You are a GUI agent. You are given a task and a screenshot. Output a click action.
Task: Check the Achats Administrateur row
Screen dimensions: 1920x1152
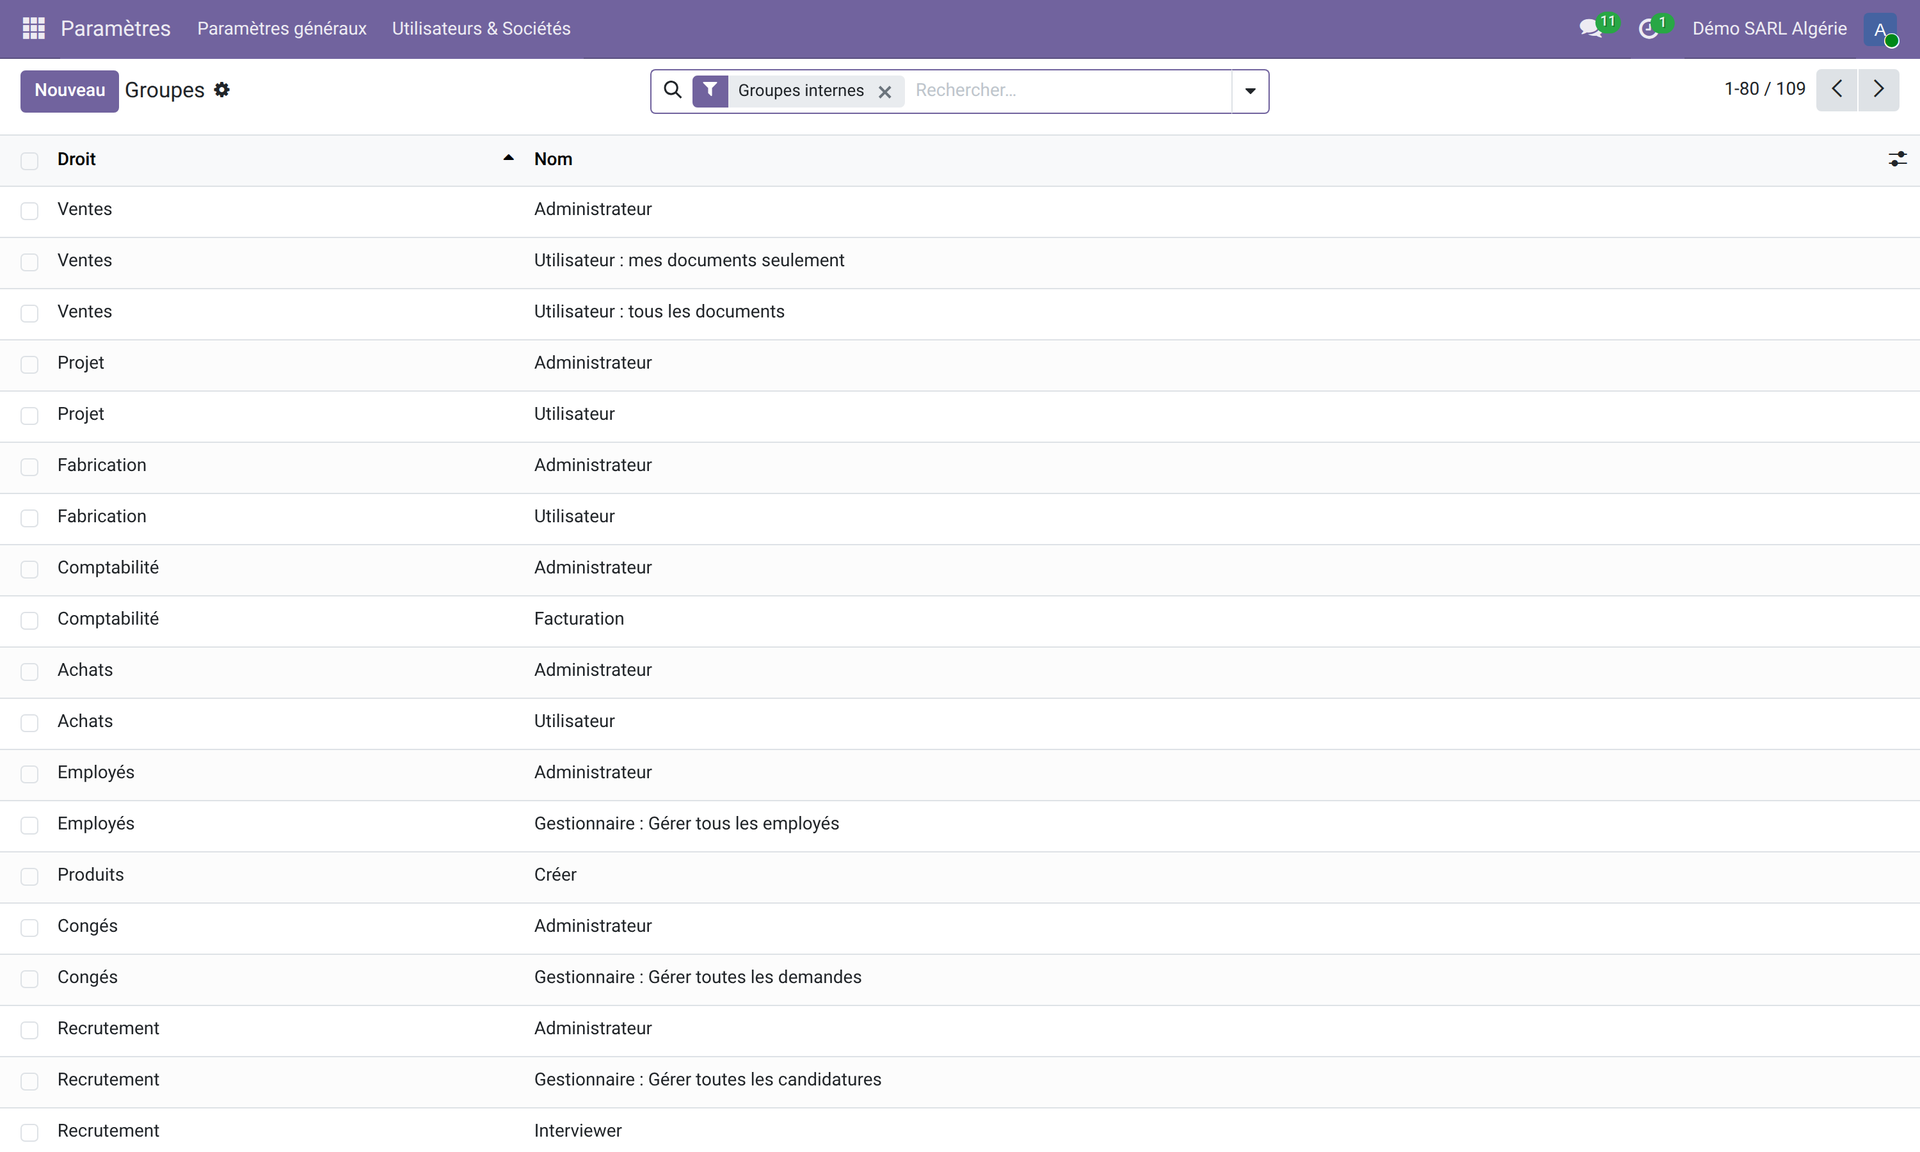coord(30,671)
